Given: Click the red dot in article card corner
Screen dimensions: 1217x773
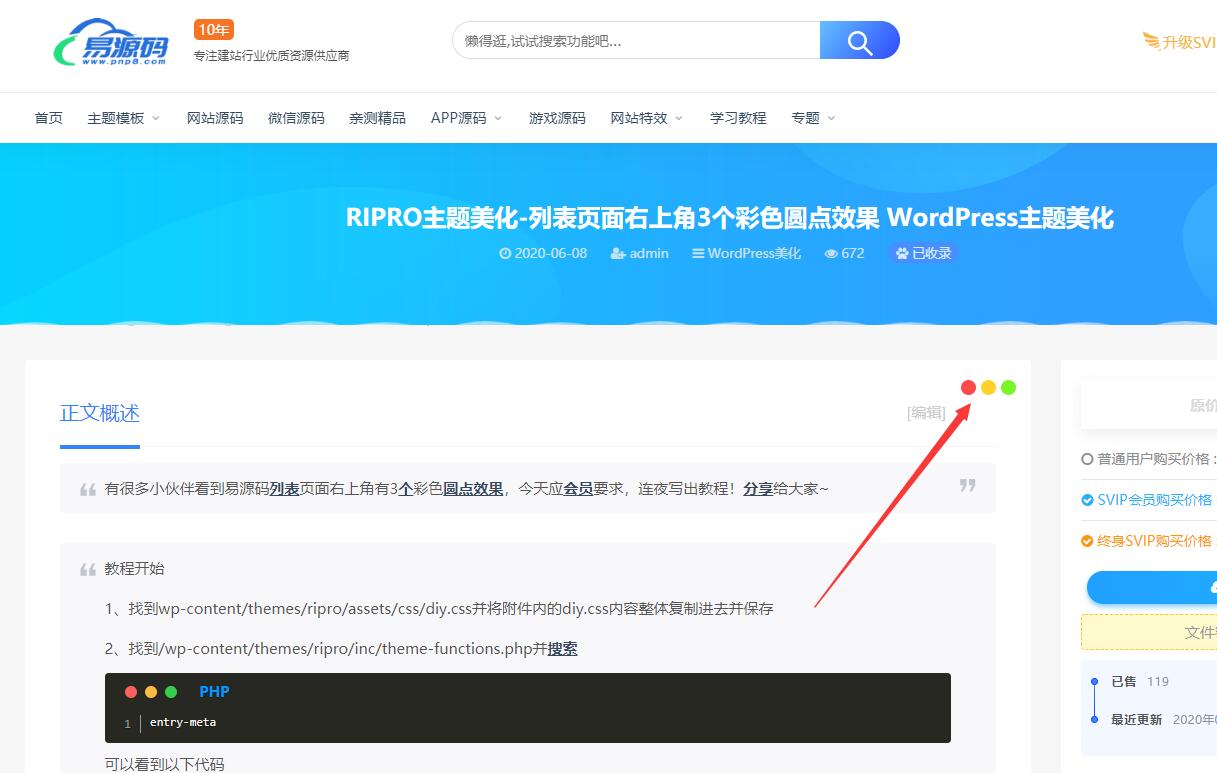Looking at the screenshot, I should pos(968,387).
